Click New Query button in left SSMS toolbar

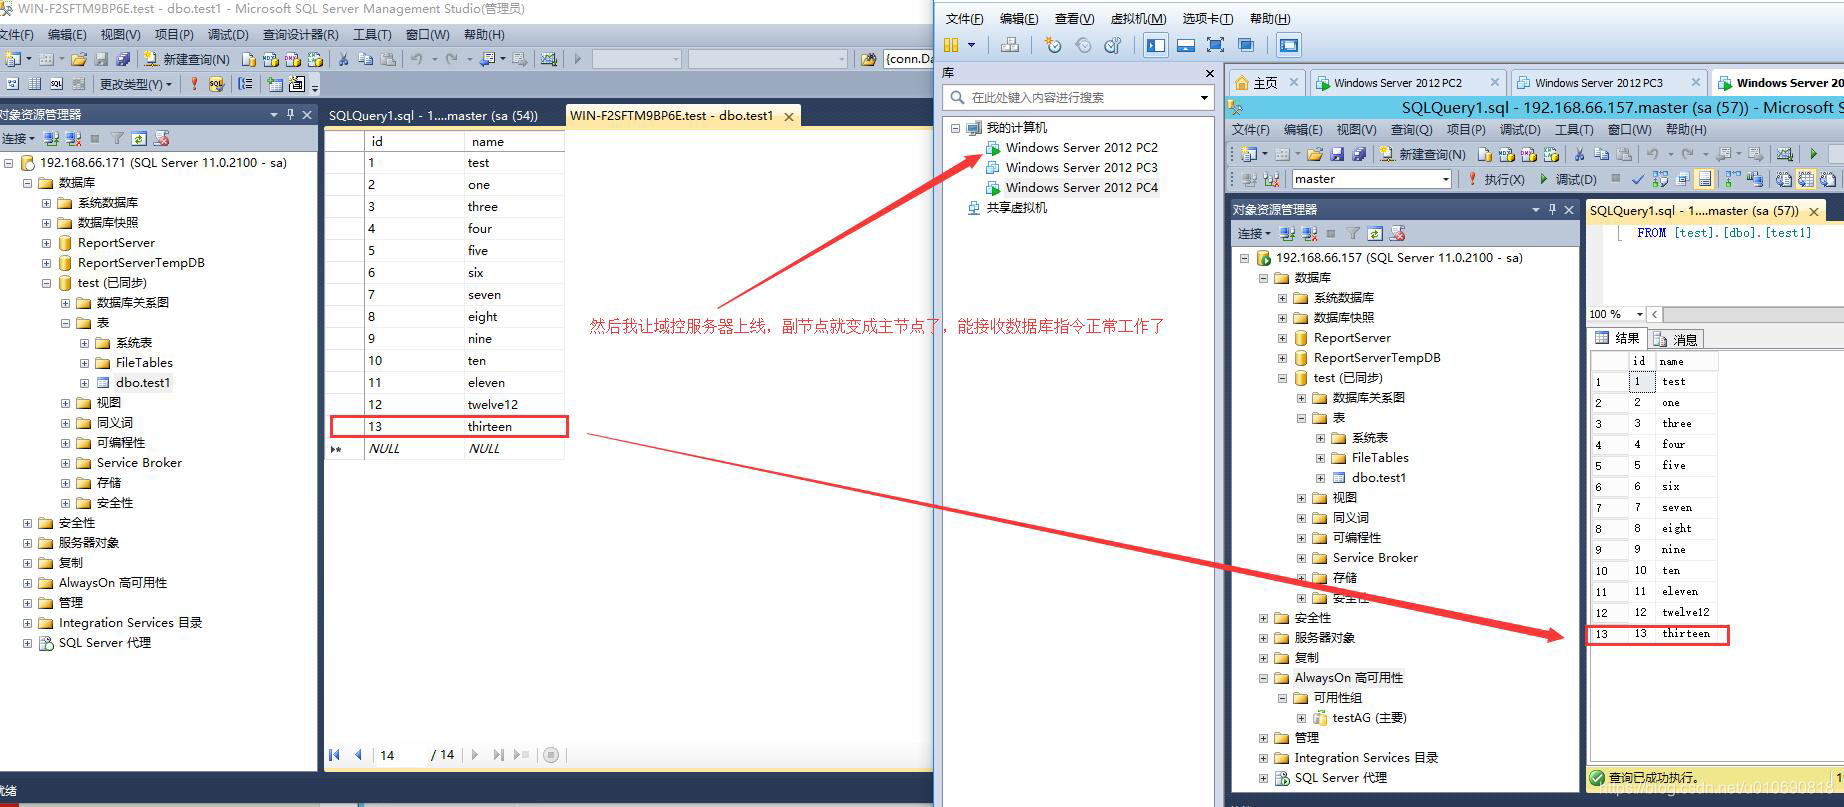coord(186,59)
